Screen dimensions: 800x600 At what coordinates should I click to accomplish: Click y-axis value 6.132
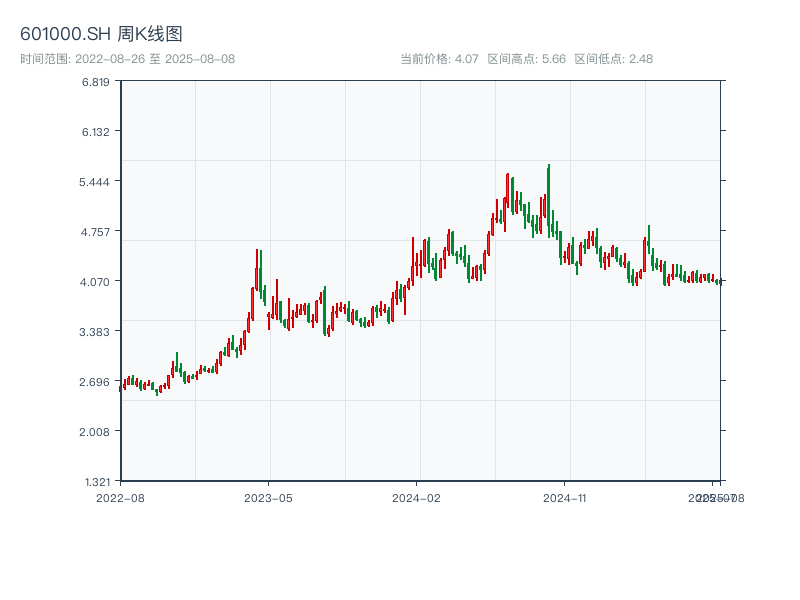click(96, 132)
